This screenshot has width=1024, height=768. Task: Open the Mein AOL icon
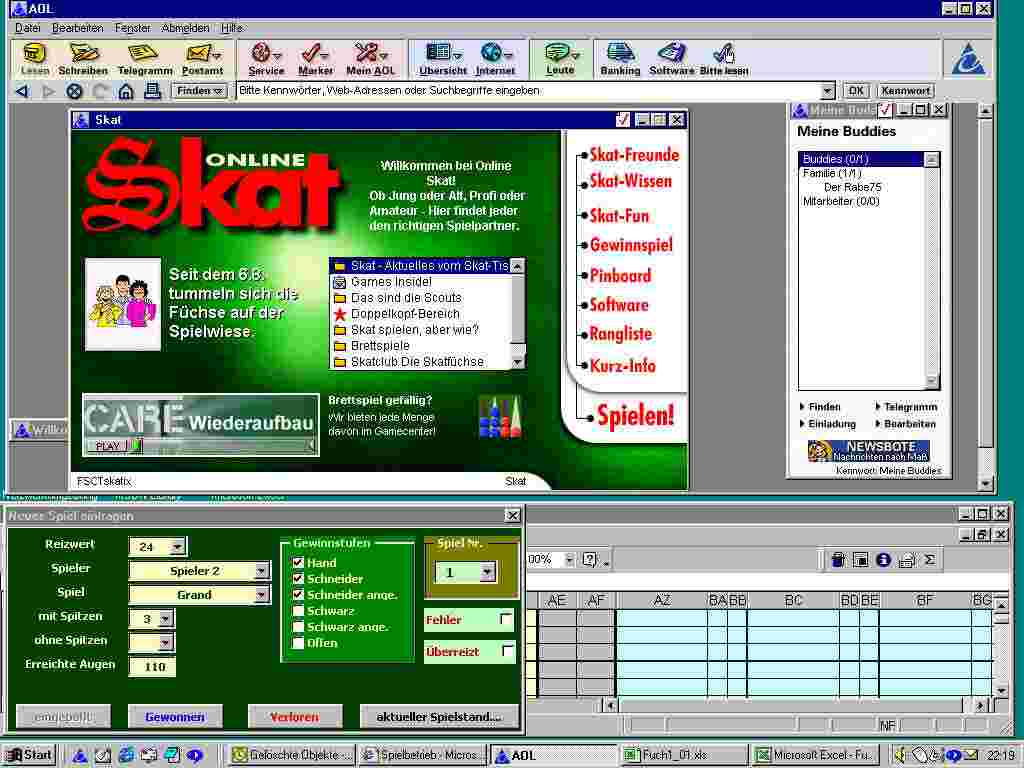(x=370, y=59)
